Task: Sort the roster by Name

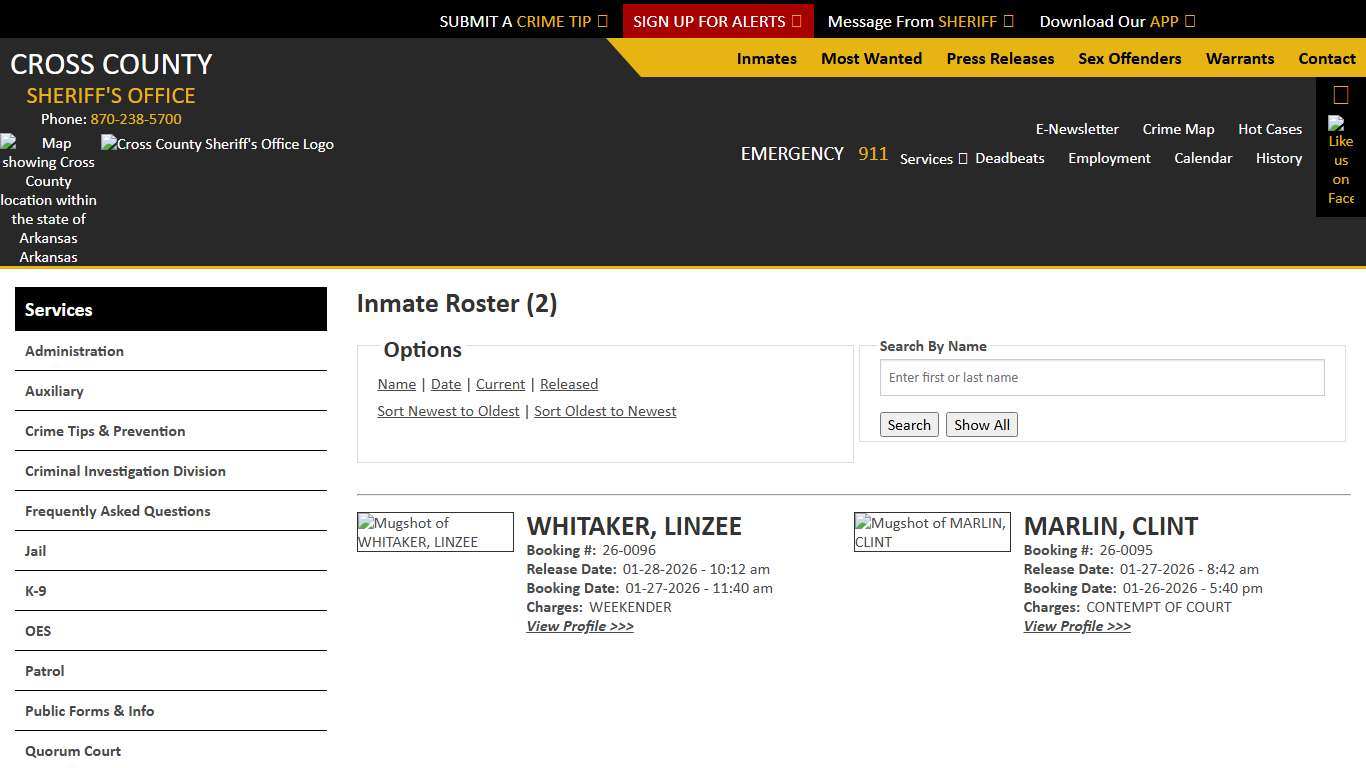Action: point(396,384)
